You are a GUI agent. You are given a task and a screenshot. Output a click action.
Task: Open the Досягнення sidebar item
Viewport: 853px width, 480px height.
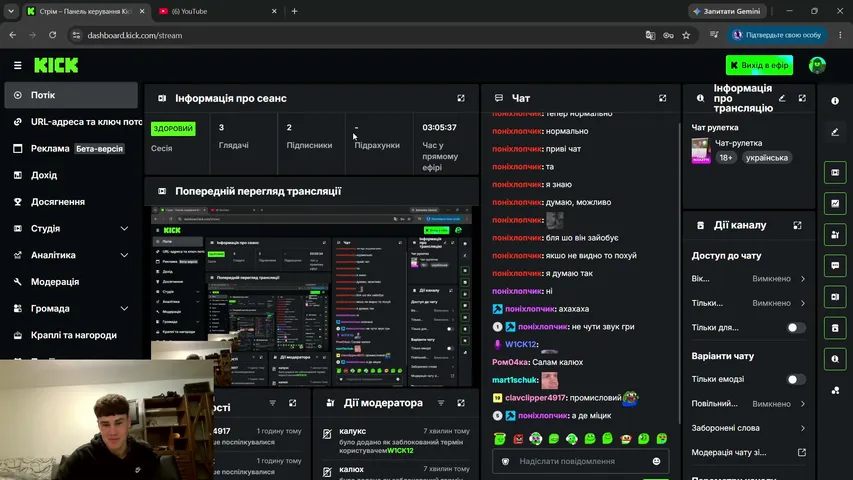[x=71, y=202]
